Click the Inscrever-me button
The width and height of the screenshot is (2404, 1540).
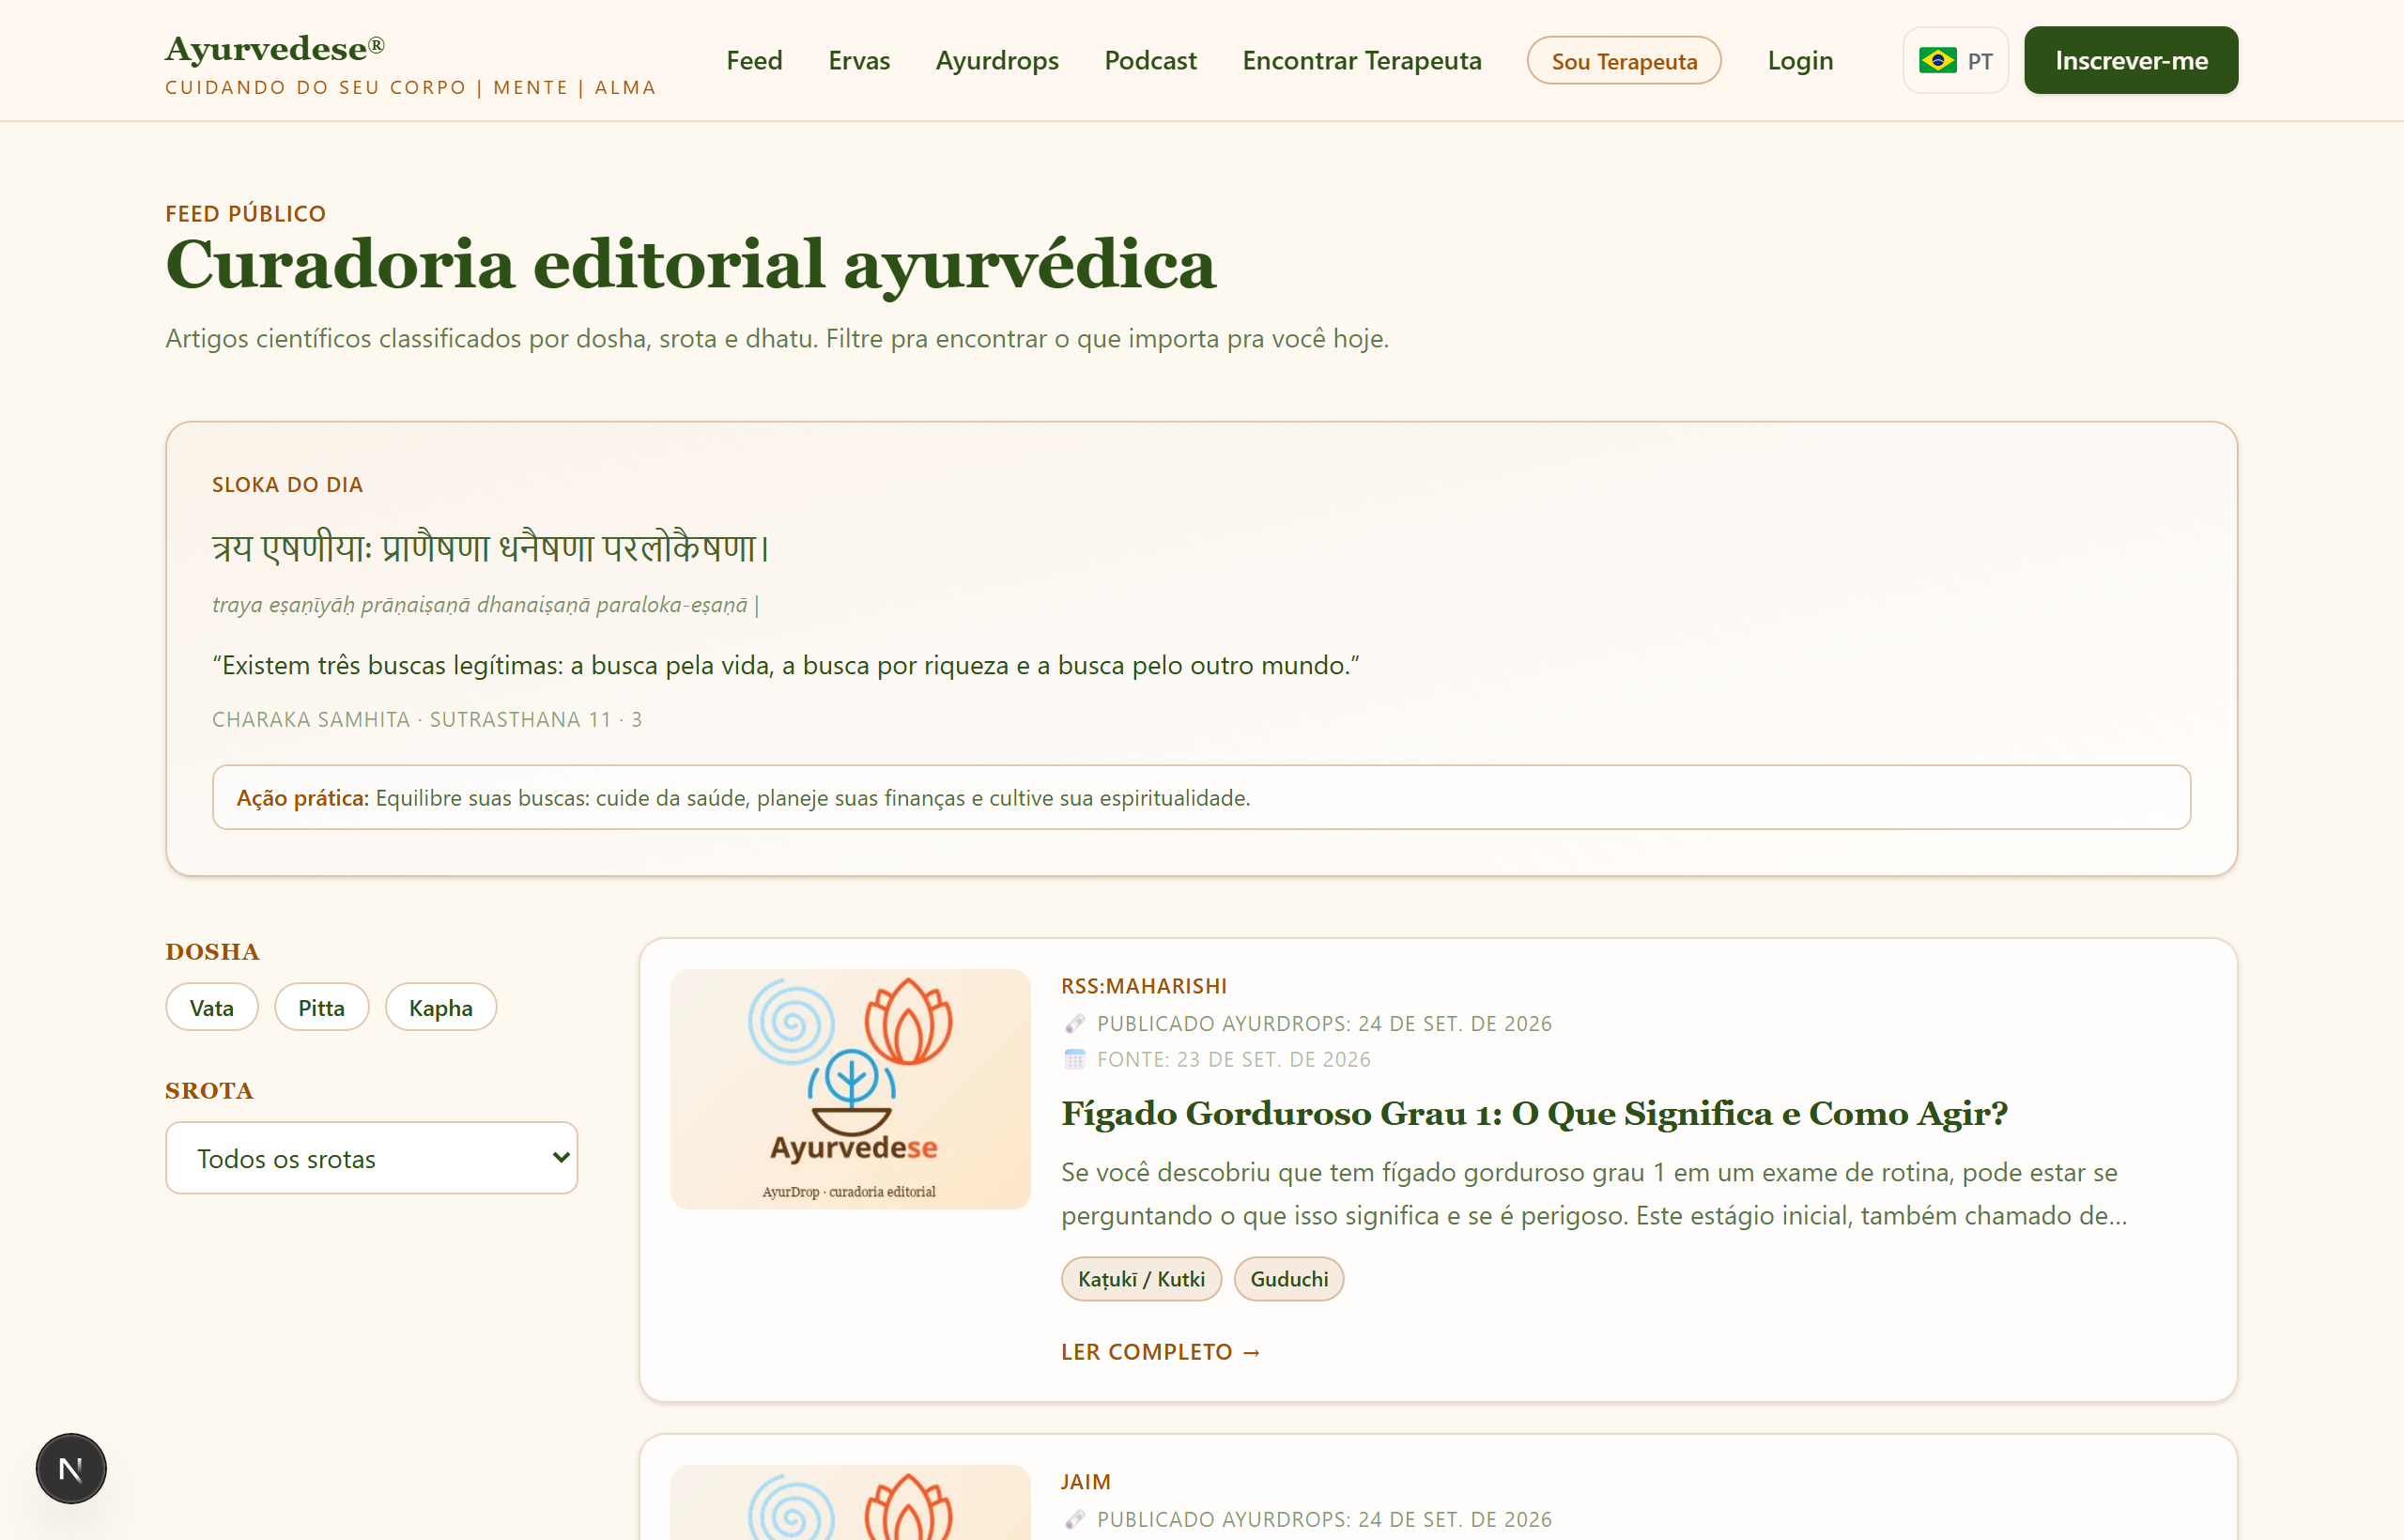click(x=2131, y=61)
